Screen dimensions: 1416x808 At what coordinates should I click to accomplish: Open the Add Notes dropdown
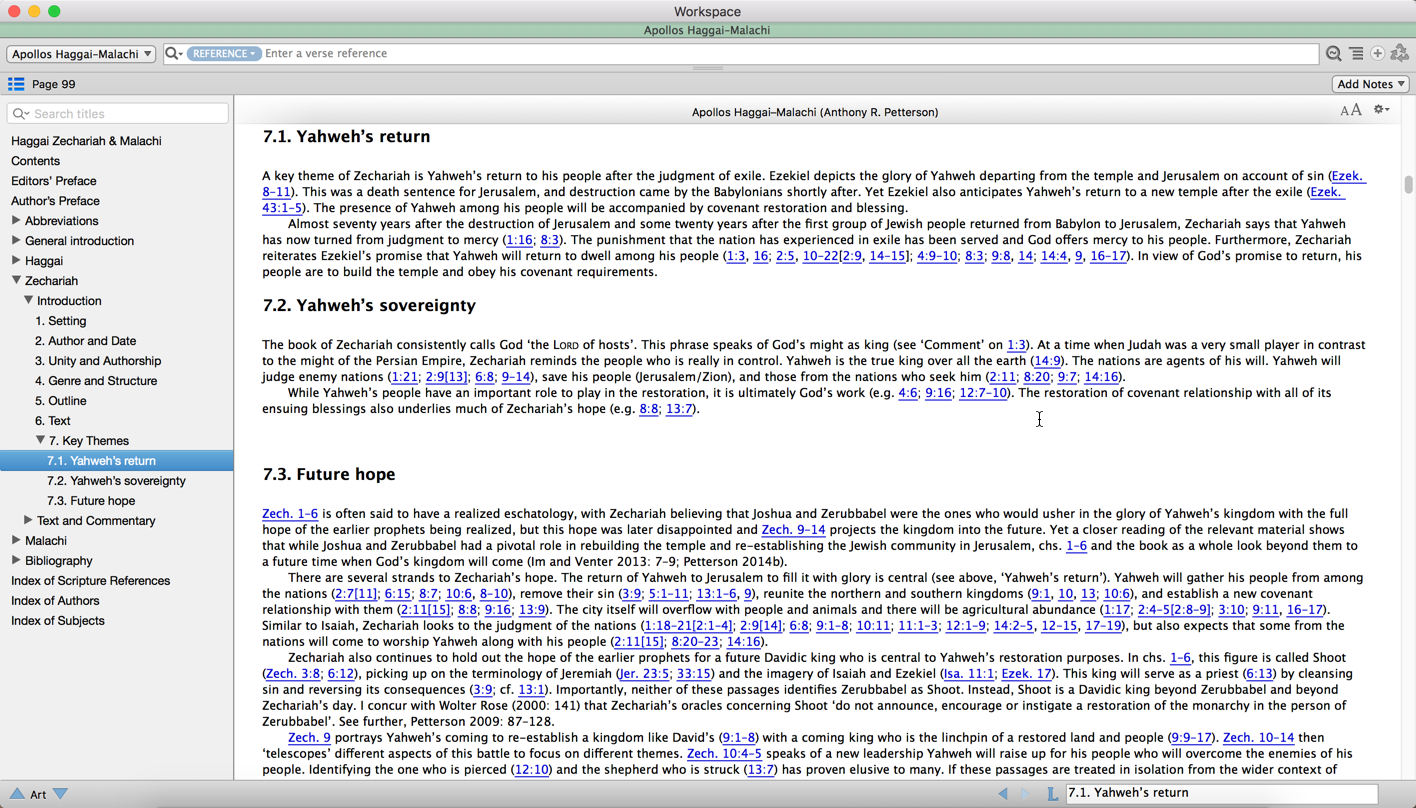pos(1370,84)
